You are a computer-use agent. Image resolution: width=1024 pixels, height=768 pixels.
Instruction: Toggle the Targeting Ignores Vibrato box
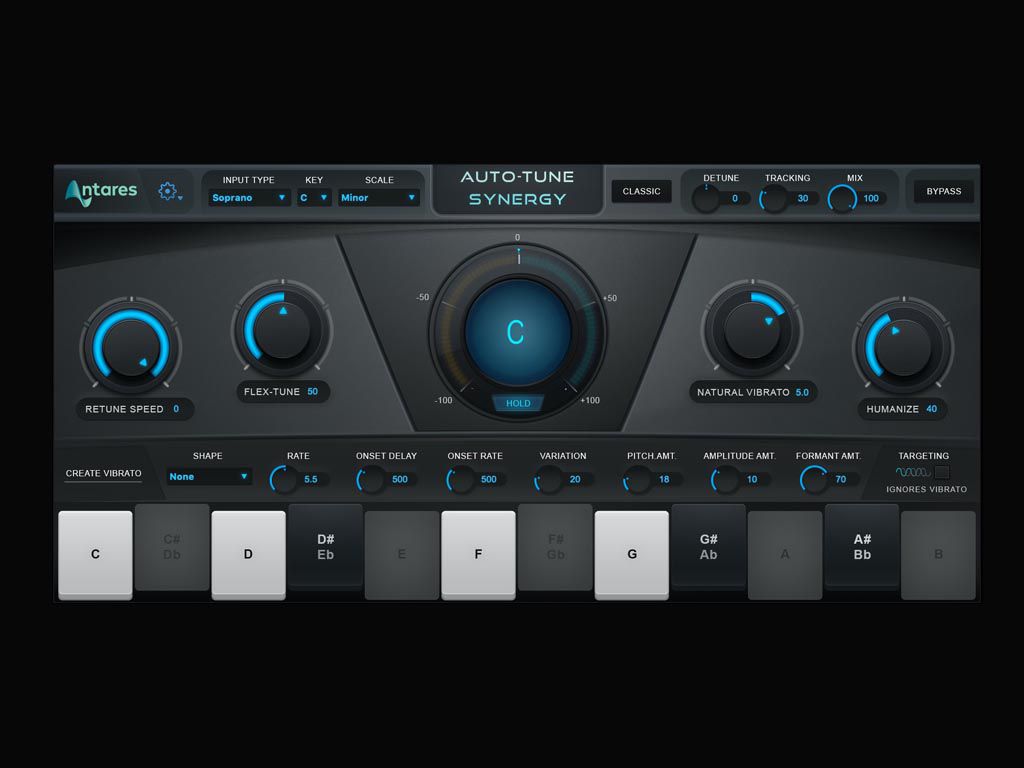942,472
